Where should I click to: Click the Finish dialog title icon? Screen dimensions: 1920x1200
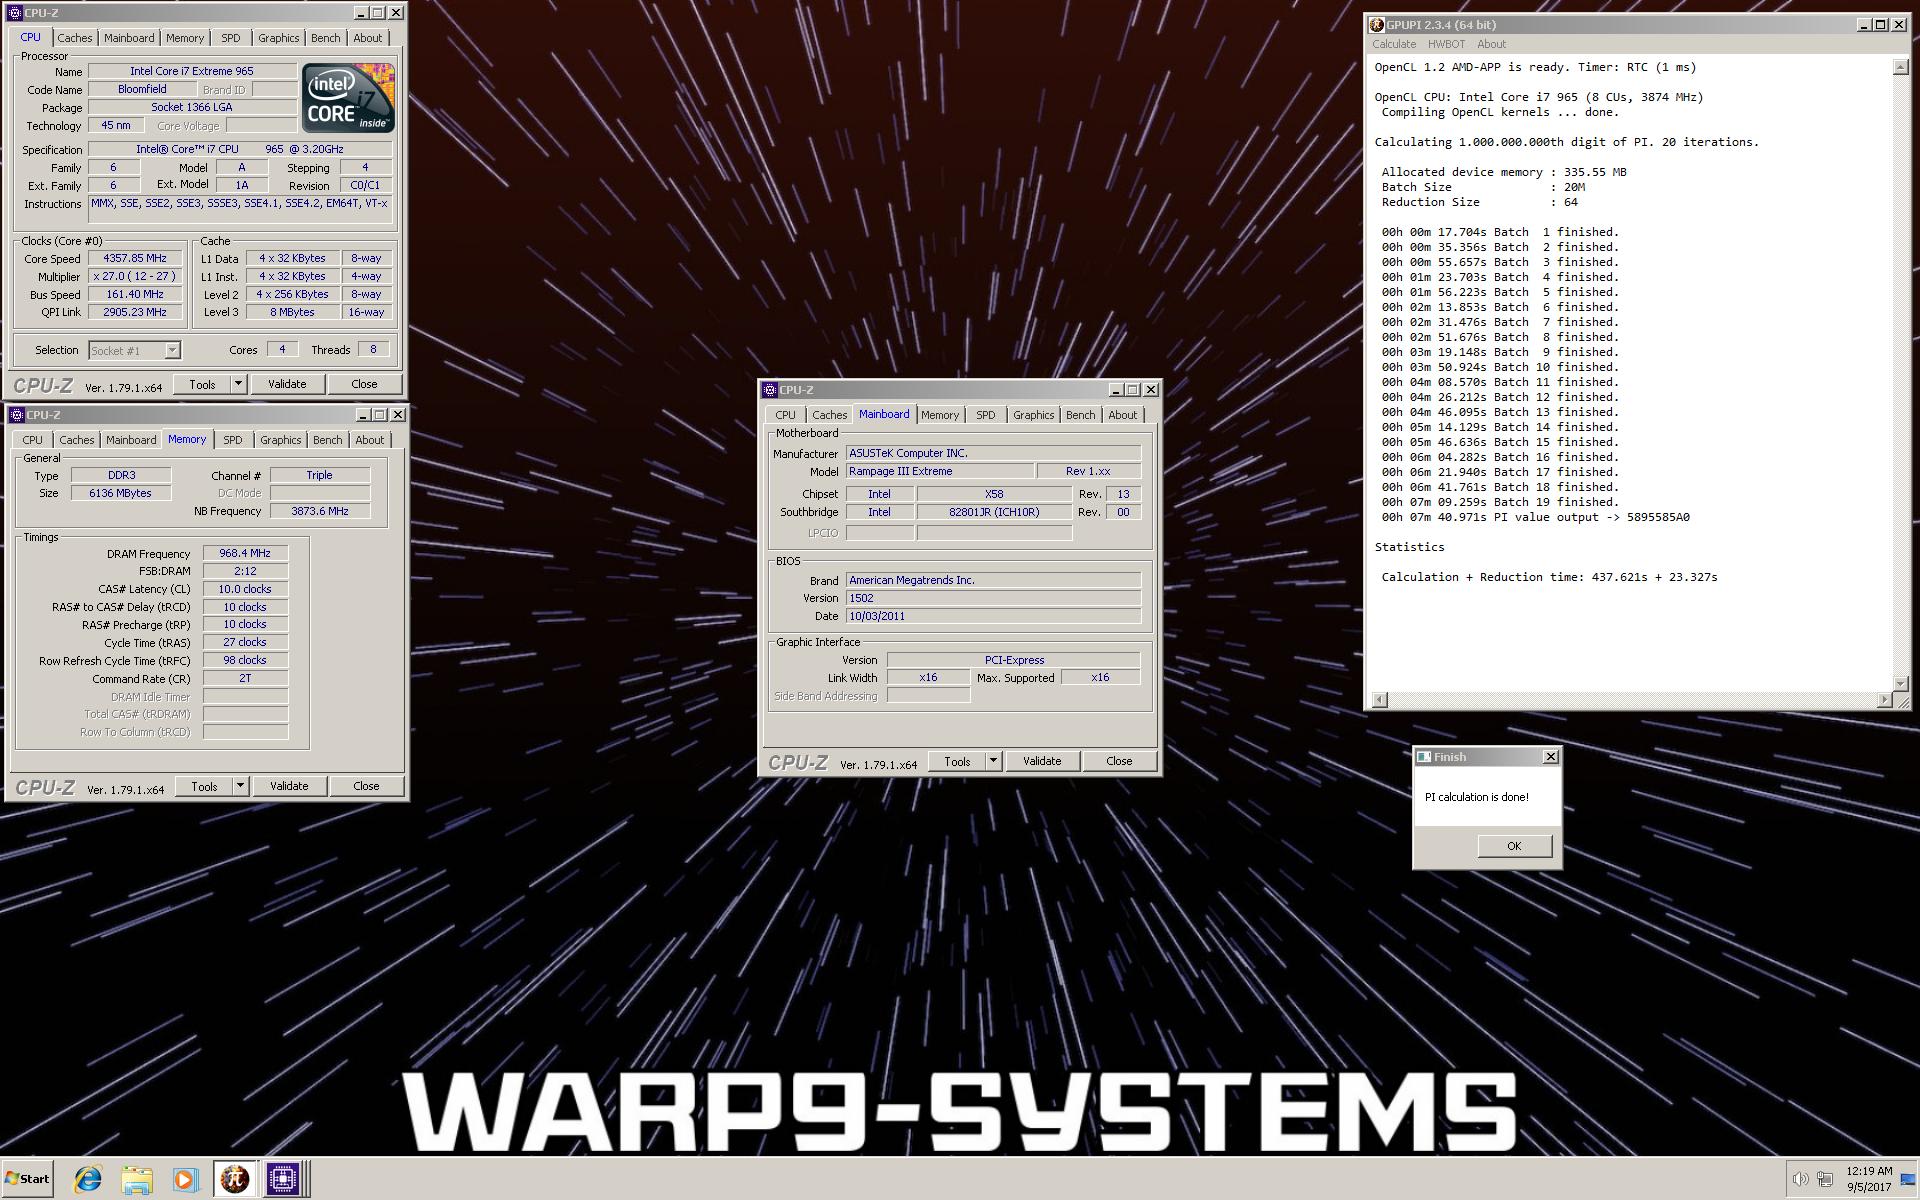pyautogui.click(x=1424, y=757)
